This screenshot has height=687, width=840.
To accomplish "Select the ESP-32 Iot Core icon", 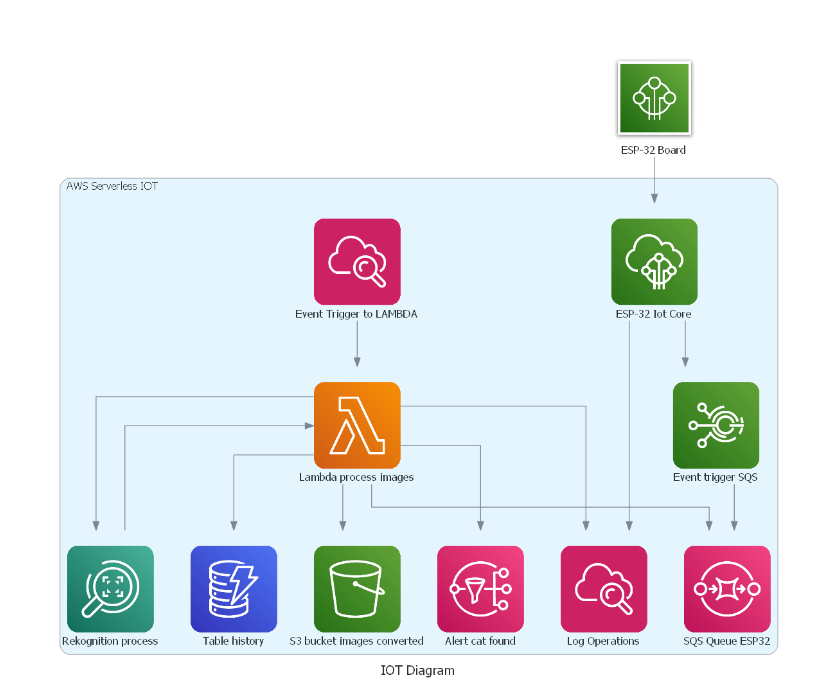I will (654, 261).
